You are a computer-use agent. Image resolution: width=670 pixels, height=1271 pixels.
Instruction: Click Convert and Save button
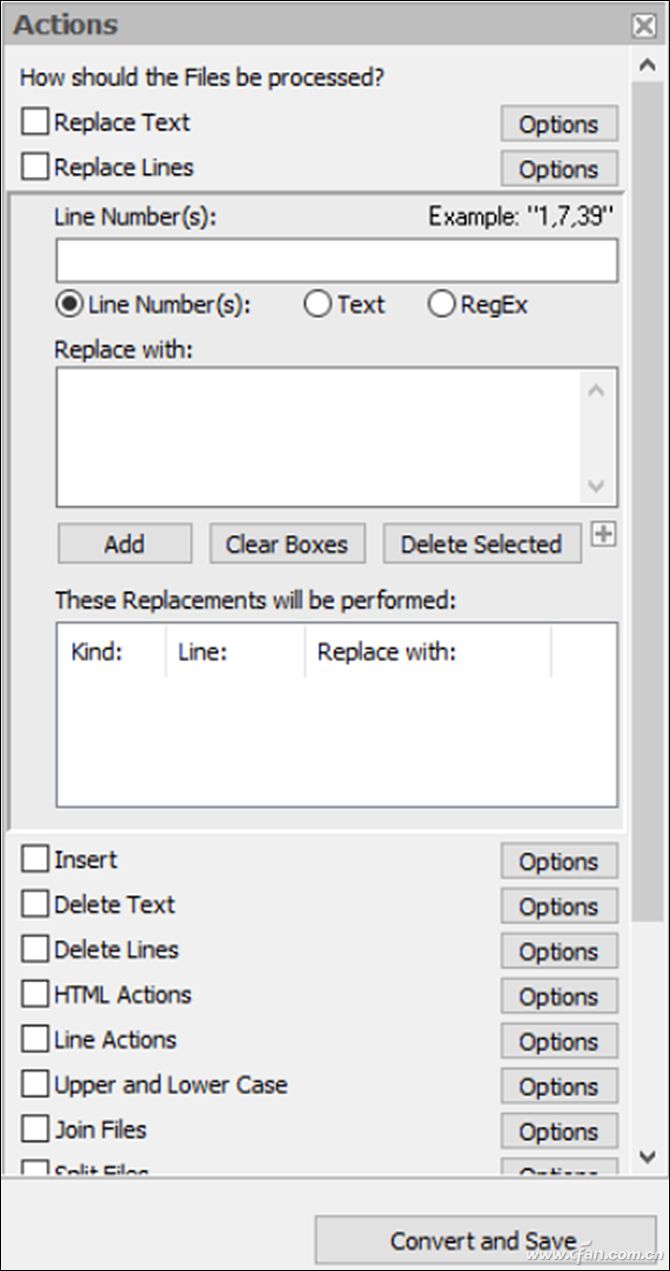(484, 1241)
